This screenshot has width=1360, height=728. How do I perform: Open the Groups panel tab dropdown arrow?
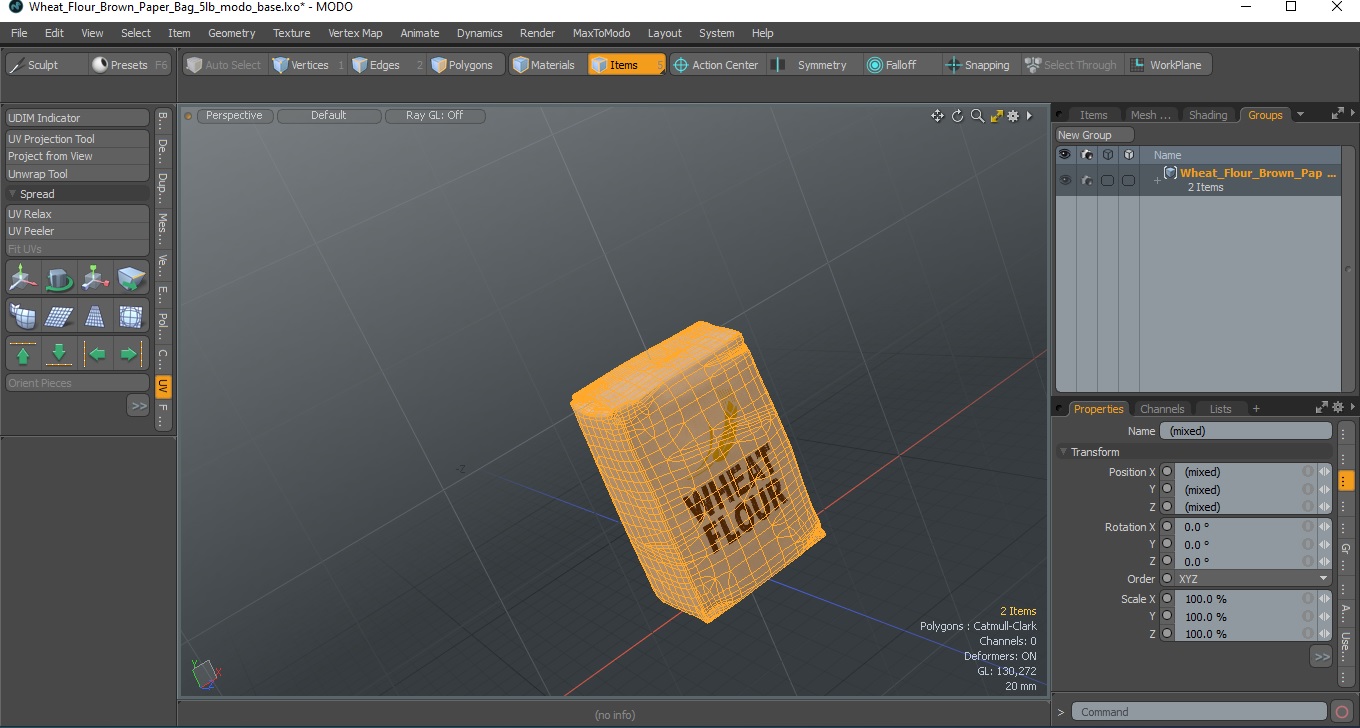pos(1300,114)
